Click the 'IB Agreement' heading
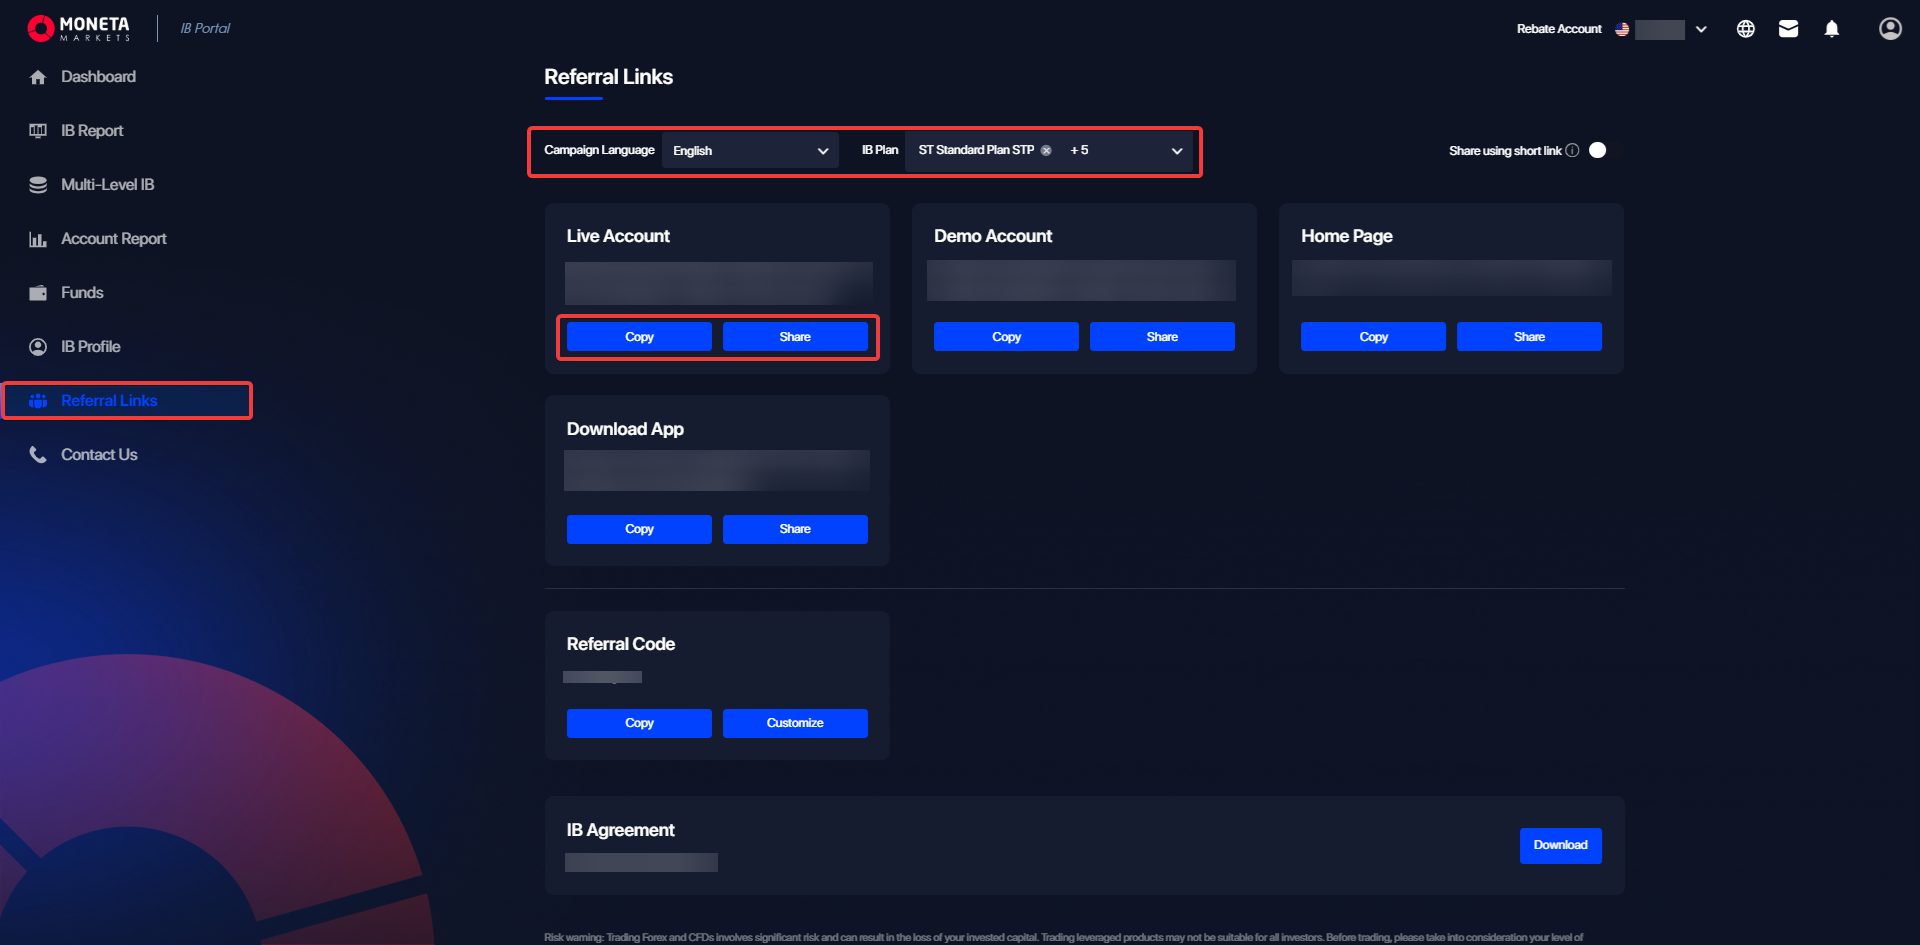1920x945 pixels. coord(620,830)
